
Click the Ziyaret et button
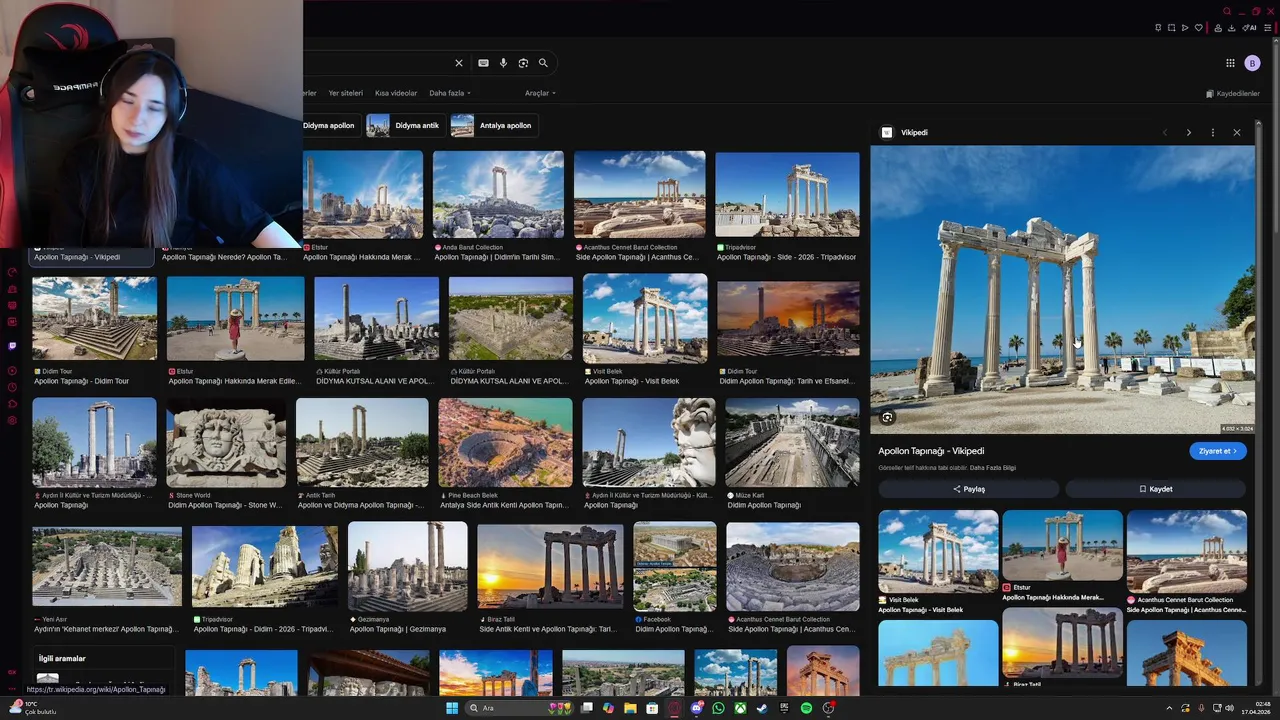pyautogui.click(x=1218, y=451)
